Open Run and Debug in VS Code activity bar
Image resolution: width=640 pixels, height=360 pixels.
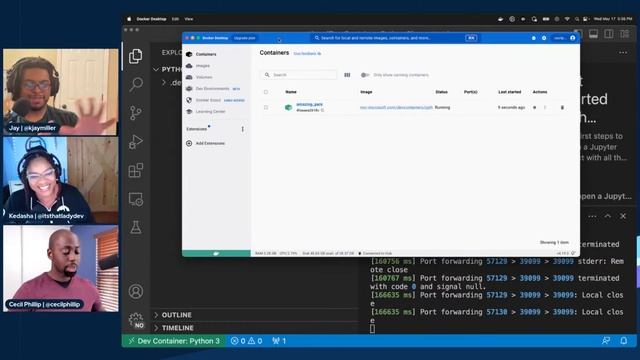[x=136, y=142]
